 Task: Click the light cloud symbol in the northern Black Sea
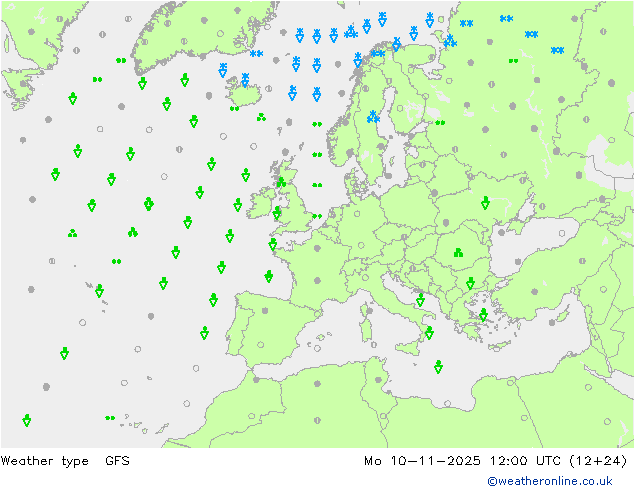[x=562, y=233]
